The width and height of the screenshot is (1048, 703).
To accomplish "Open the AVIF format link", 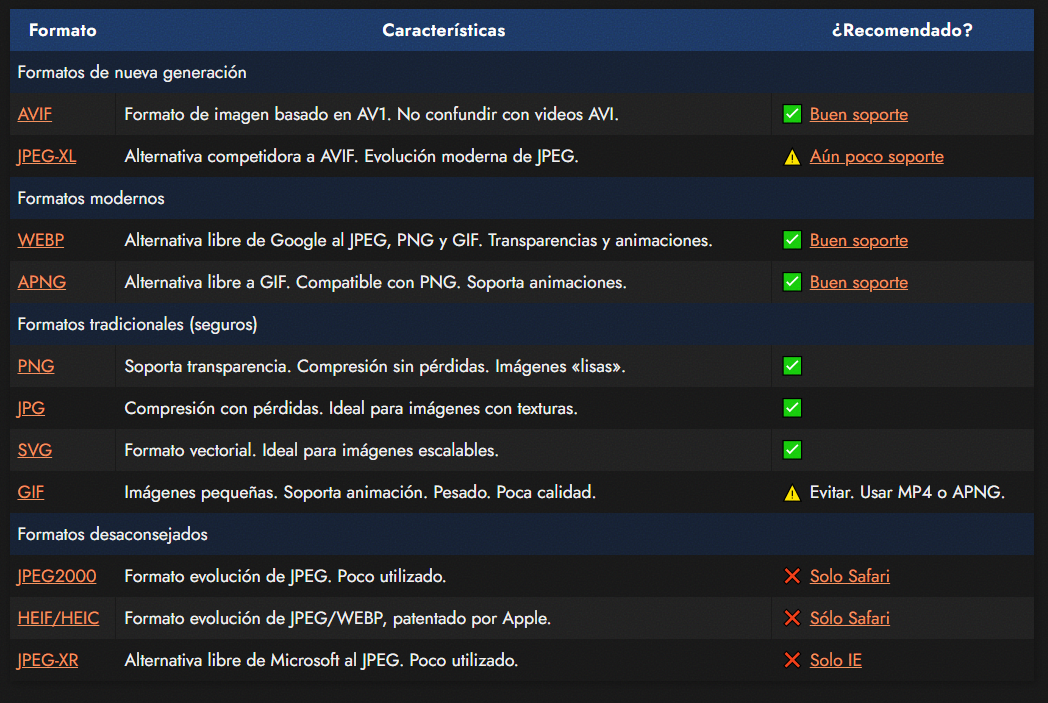I will click(x=35, y=114).
